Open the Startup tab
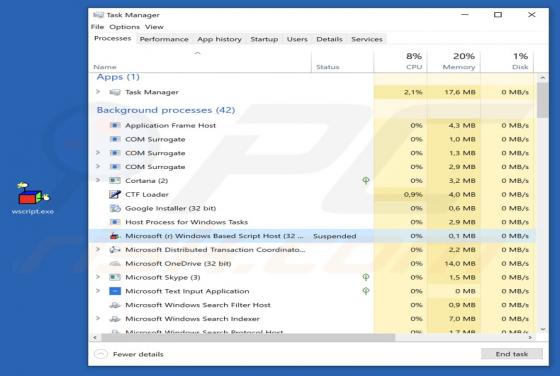The image size is (560, 376). pos(264,39)
